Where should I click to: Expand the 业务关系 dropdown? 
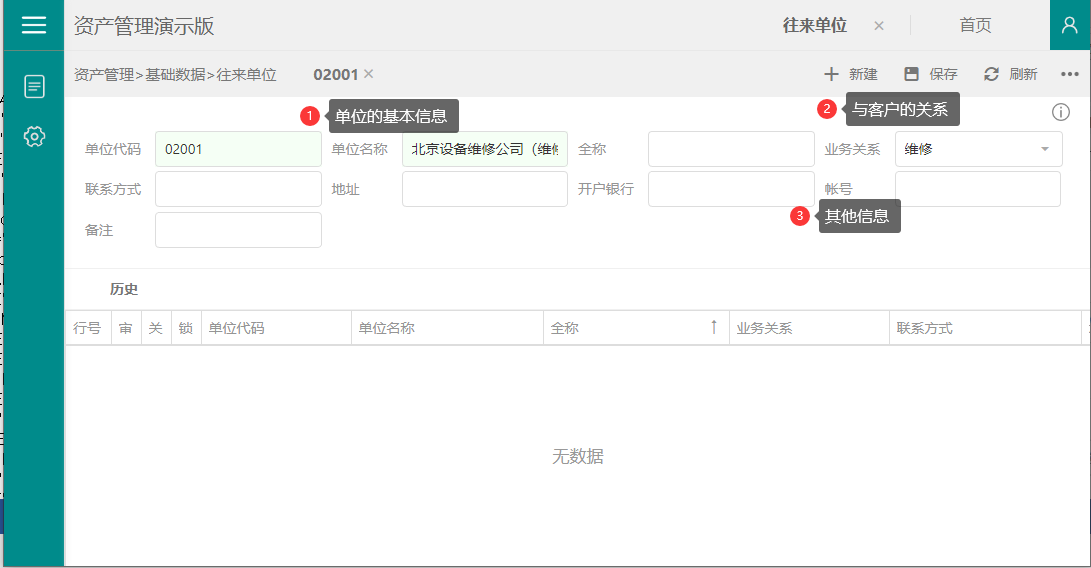(x=1045, y=149)
